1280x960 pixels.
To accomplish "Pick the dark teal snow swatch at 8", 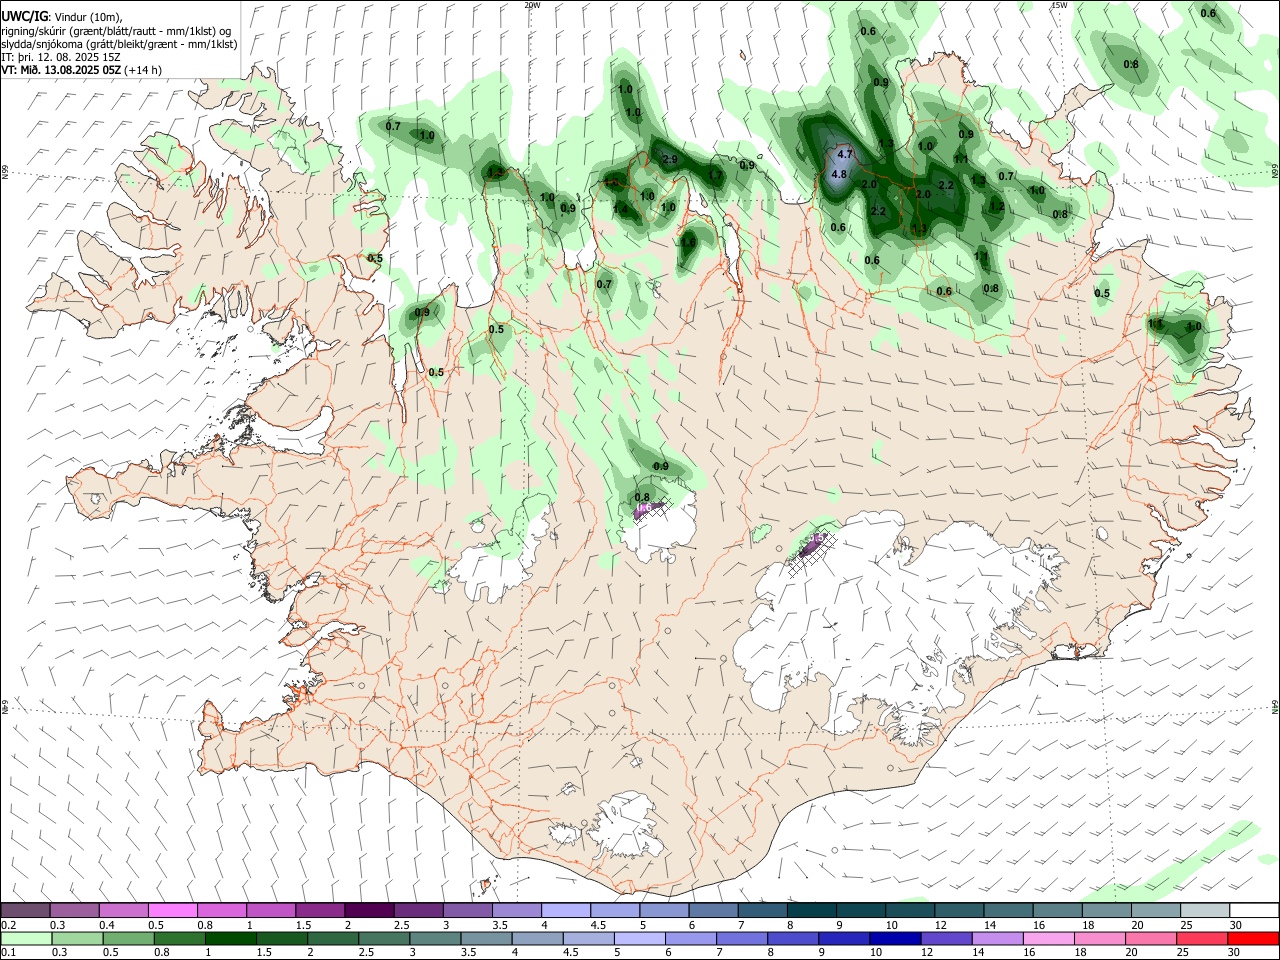I will coord(812,910).
